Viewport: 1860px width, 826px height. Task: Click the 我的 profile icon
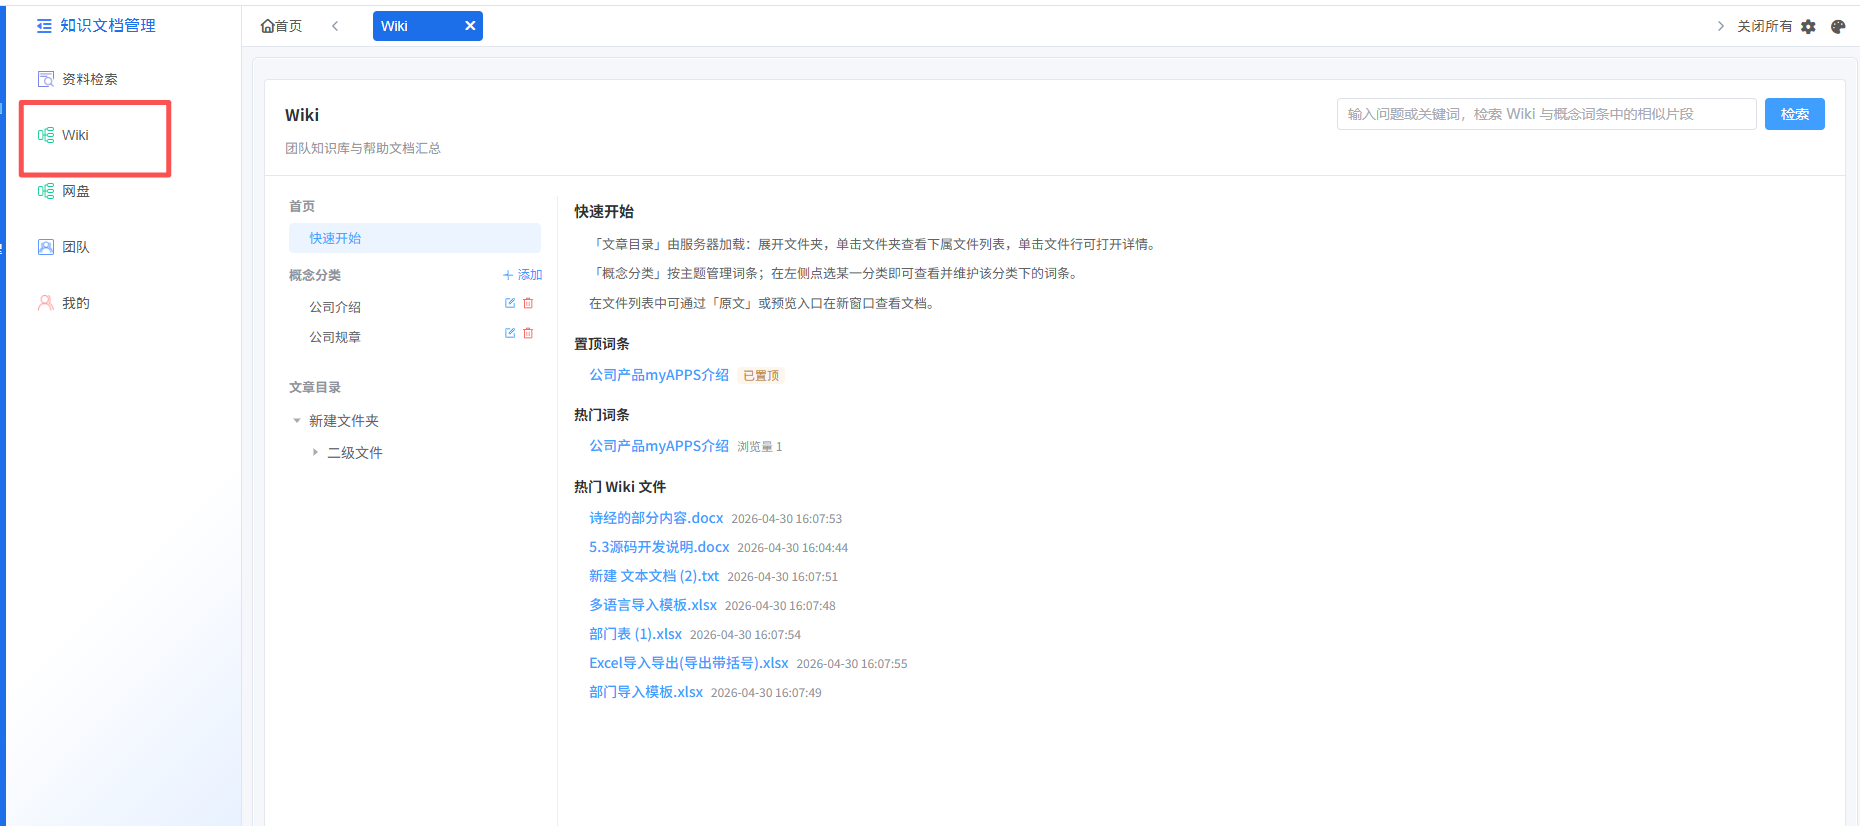point(46,303)
